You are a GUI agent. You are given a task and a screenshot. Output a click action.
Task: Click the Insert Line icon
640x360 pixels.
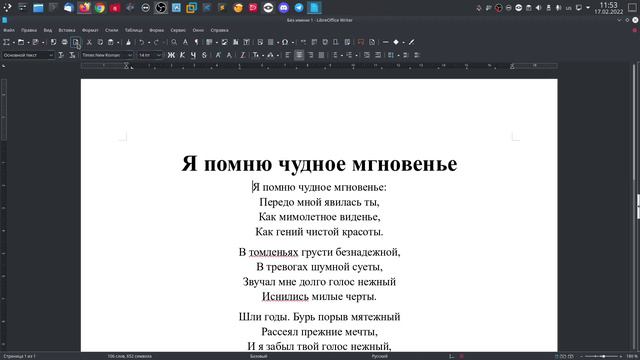coord(385,42)
